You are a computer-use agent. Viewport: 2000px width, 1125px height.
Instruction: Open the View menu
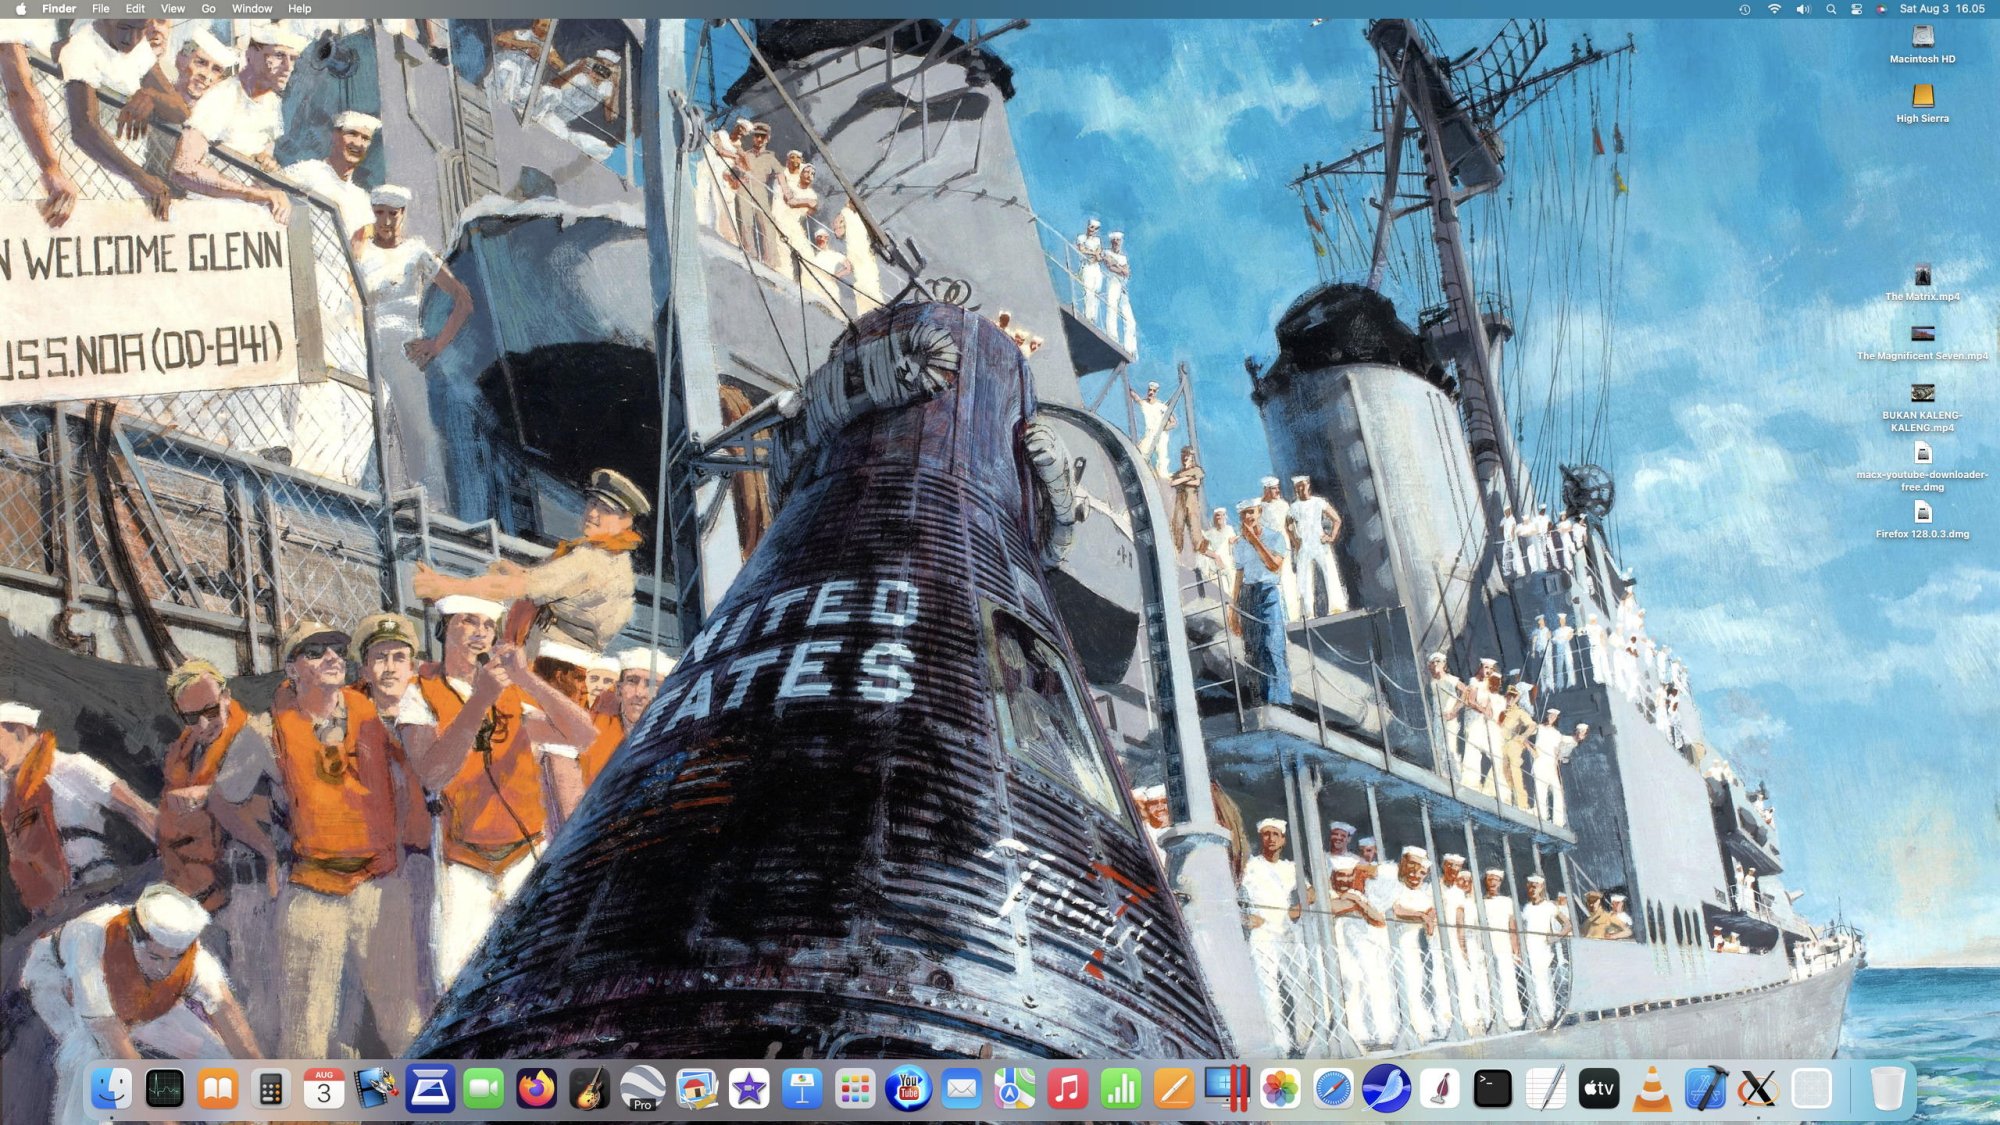(172, 9)
